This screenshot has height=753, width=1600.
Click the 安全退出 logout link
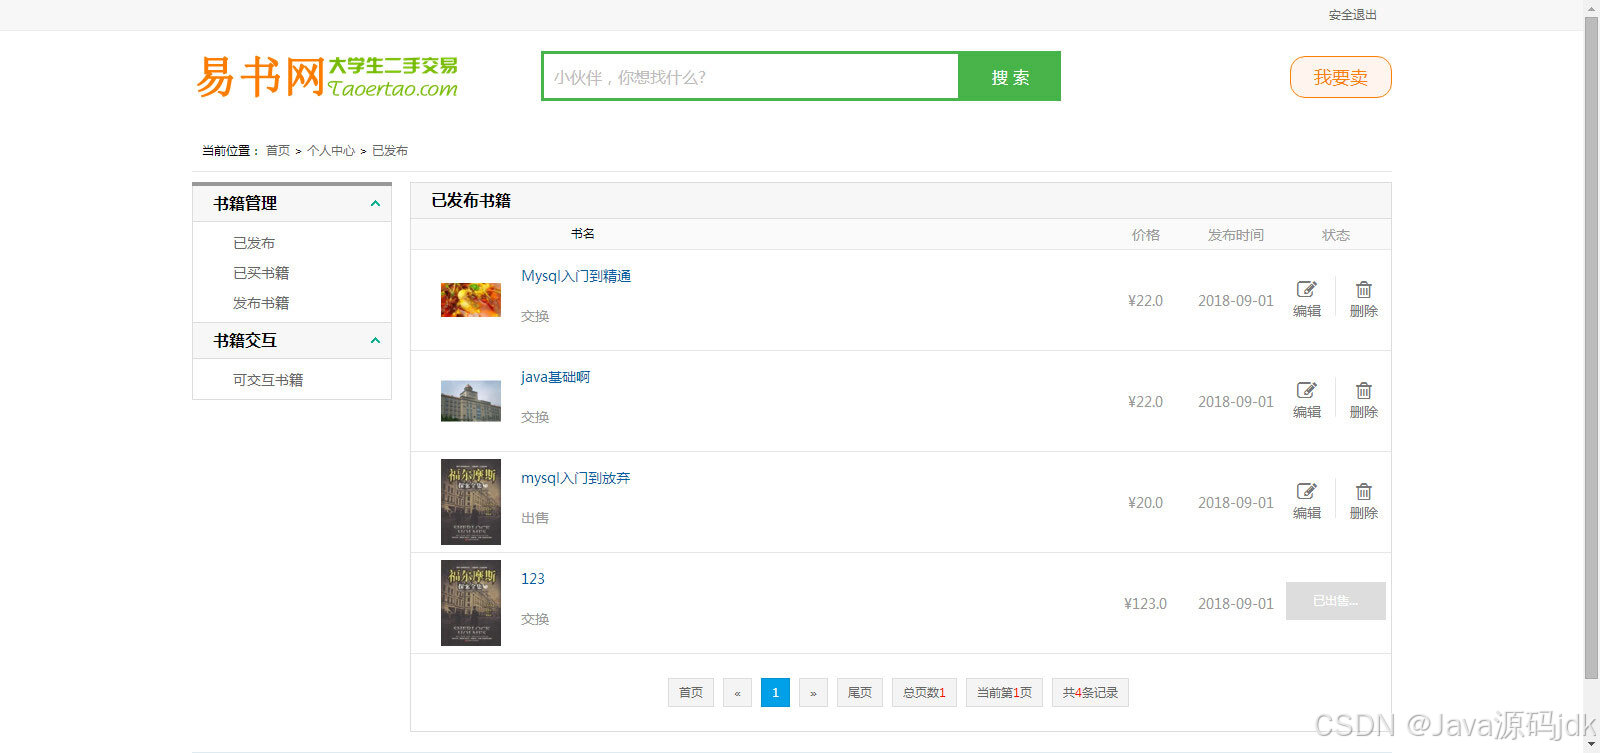(1352, 15)
